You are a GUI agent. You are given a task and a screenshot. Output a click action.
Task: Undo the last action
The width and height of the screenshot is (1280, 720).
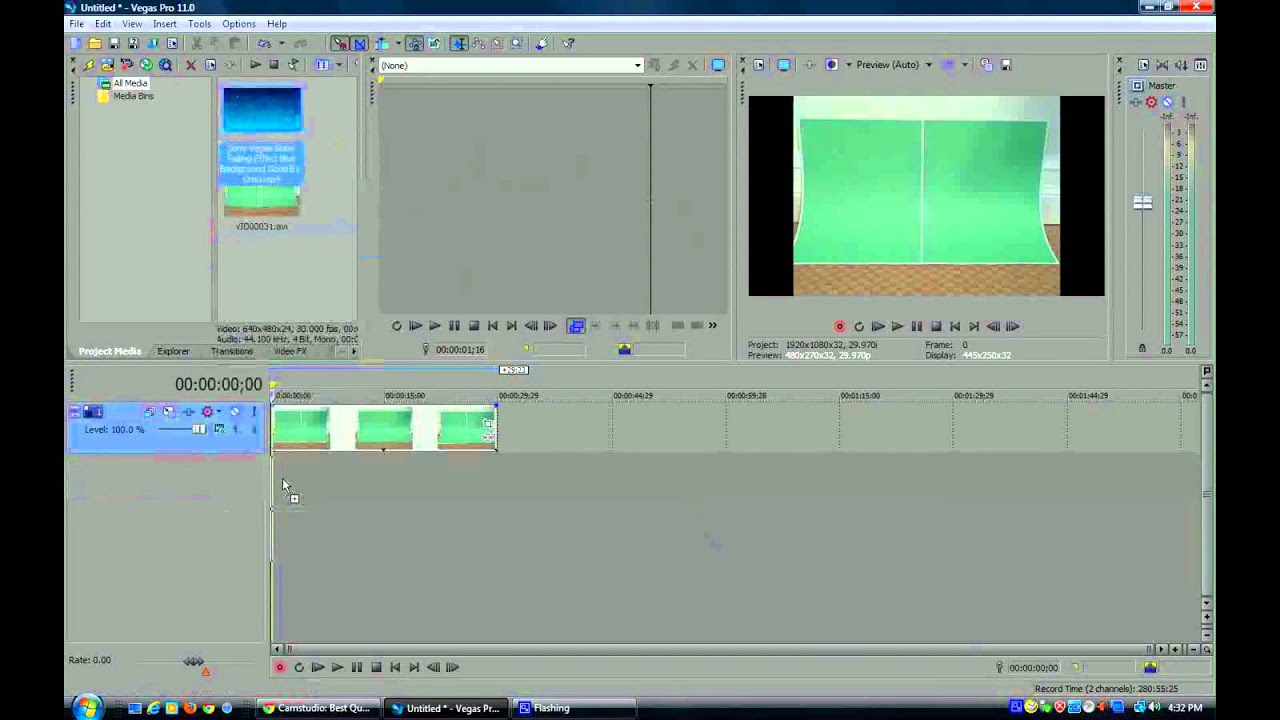coord(264,43)
